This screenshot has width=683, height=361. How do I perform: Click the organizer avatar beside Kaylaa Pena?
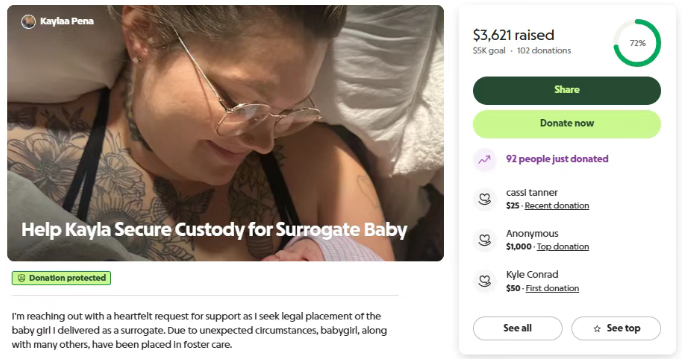pyautogui.click(x=28, y=21)
